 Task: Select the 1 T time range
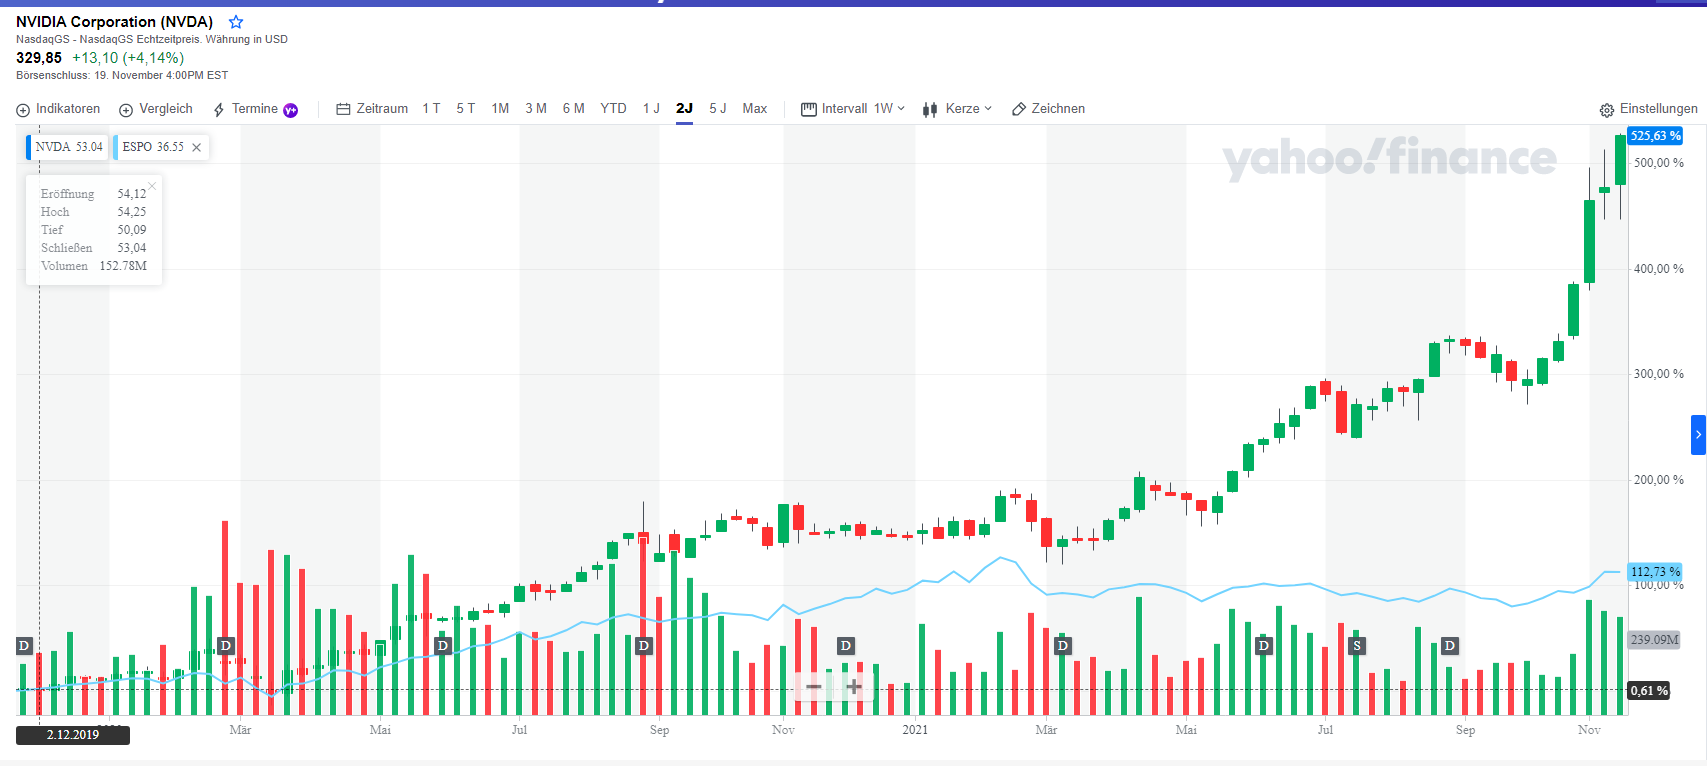(x=431, y=109)
